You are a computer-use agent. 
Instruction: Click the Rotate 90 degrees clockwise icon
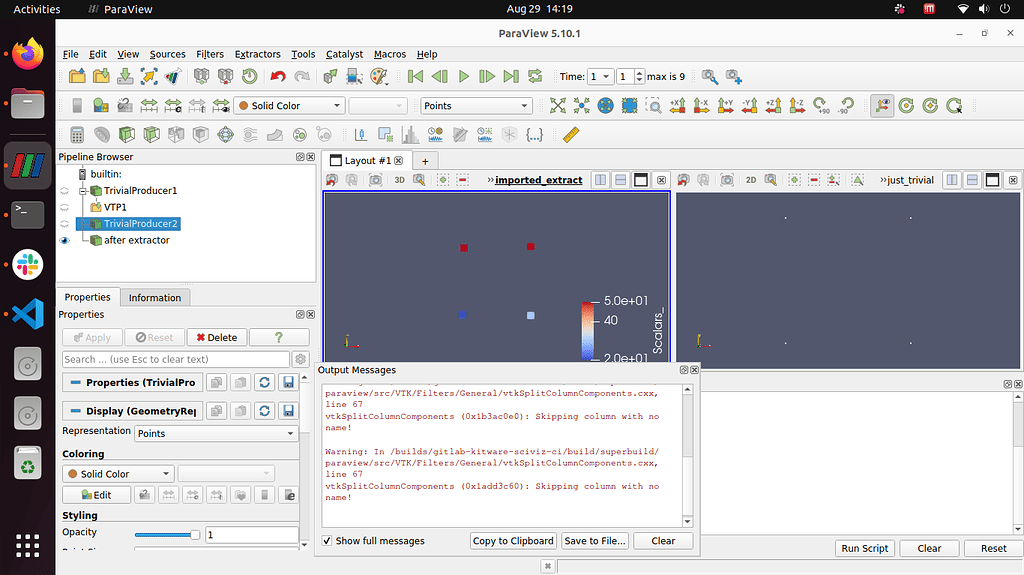pos(821,106)
